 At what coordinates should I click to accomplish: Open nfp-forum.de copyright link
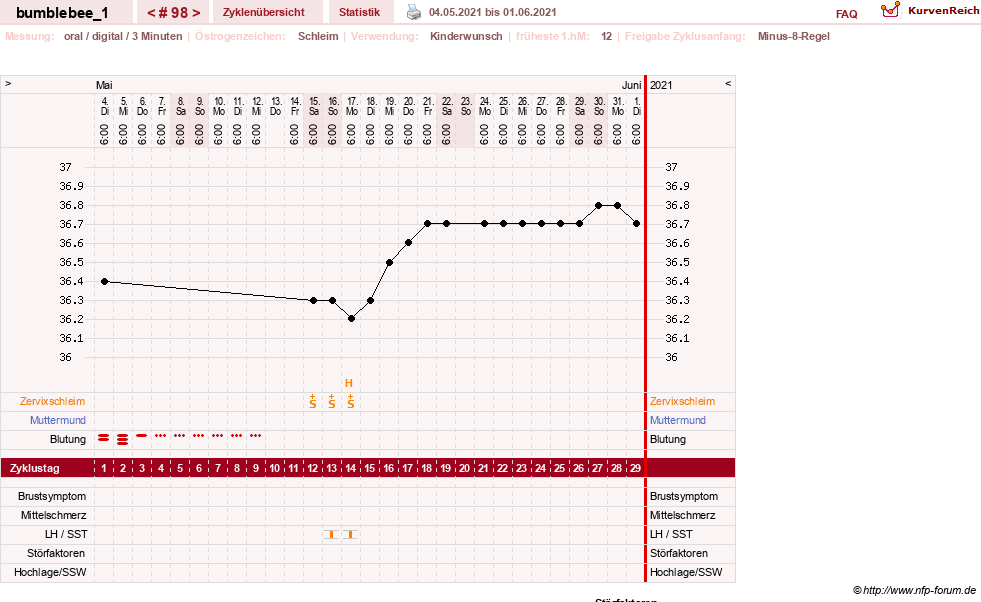[914, 590]
